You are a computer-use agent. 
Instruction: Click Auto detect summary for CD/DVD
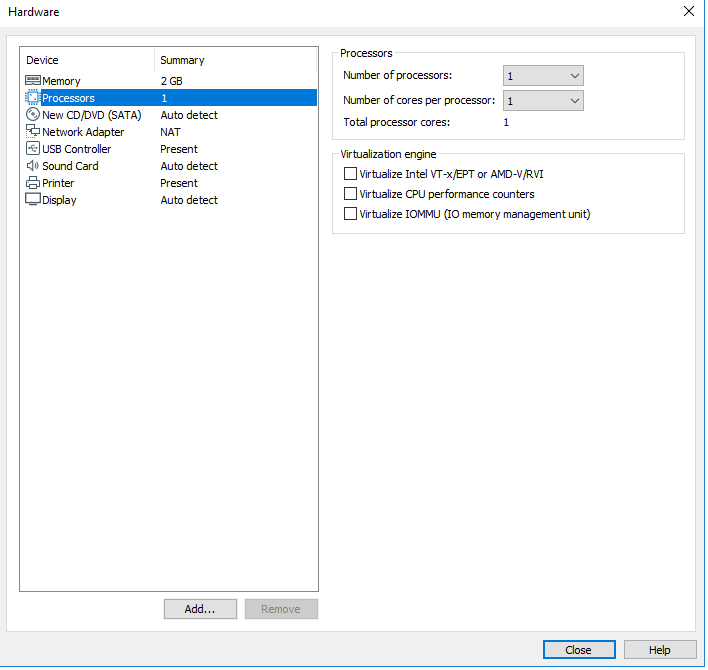[x=189, y=115]
